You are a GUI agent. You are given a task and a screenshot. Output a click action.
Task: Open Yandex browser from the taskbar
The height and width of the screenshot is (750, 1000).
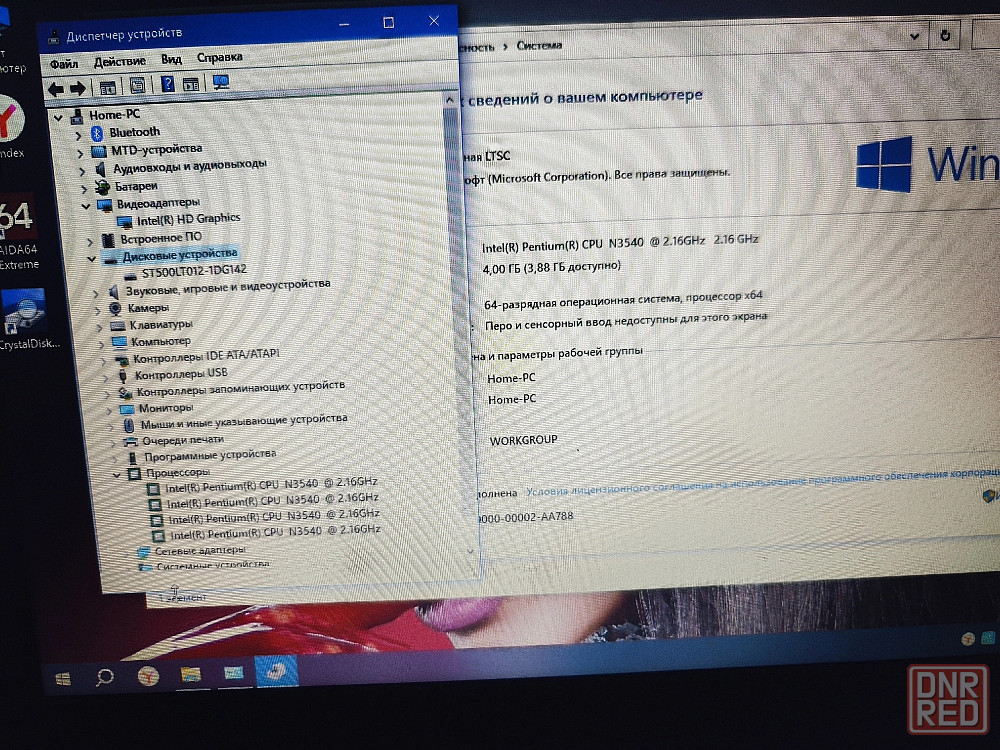(148, 676)
